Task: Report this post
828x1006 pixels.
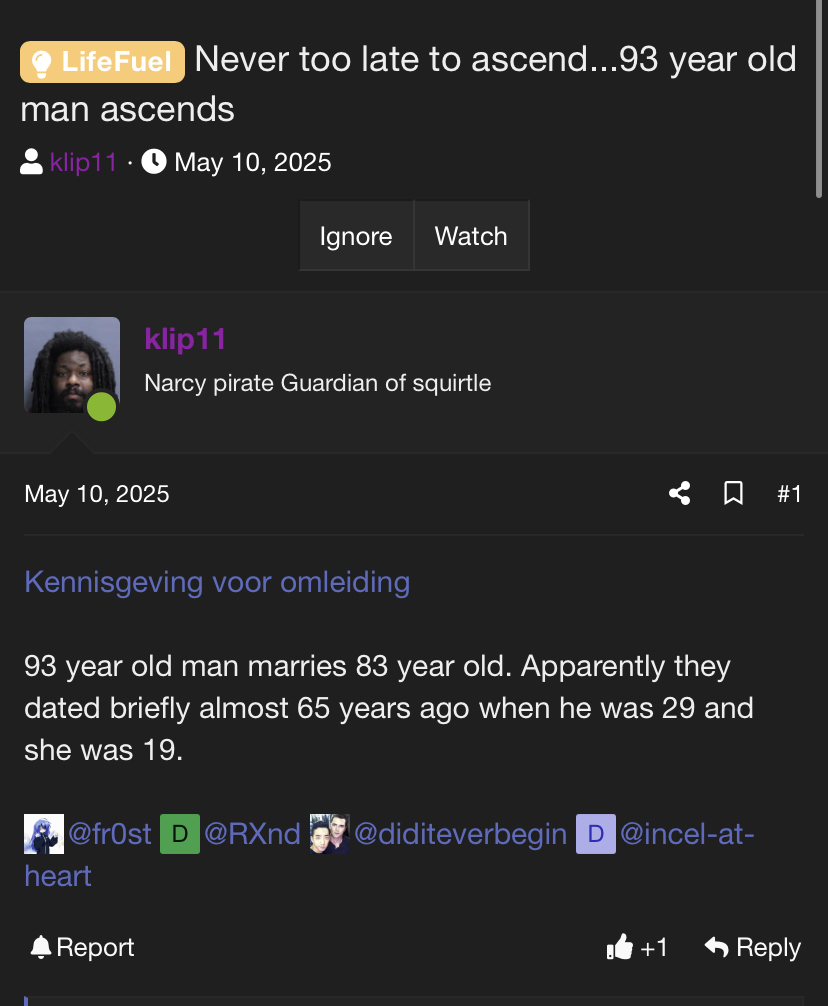Action: [x=82, y=948]
